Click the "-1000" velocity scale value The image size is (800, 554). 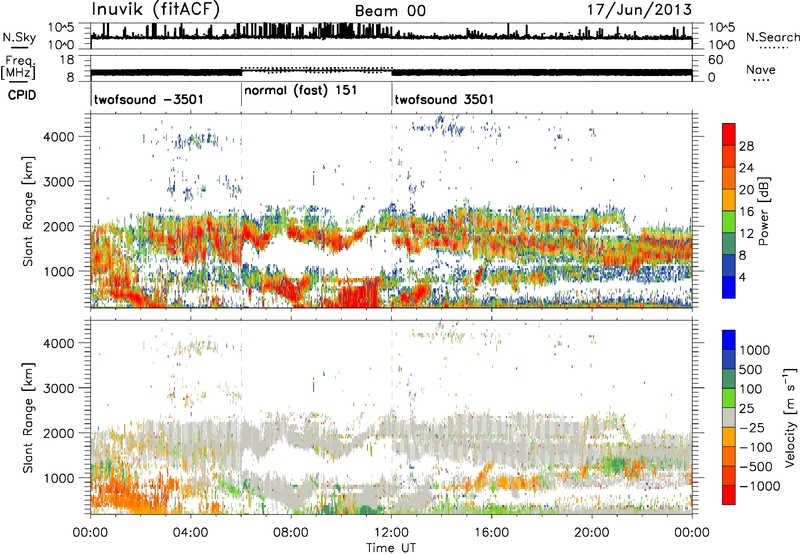[x=759, y=486]
